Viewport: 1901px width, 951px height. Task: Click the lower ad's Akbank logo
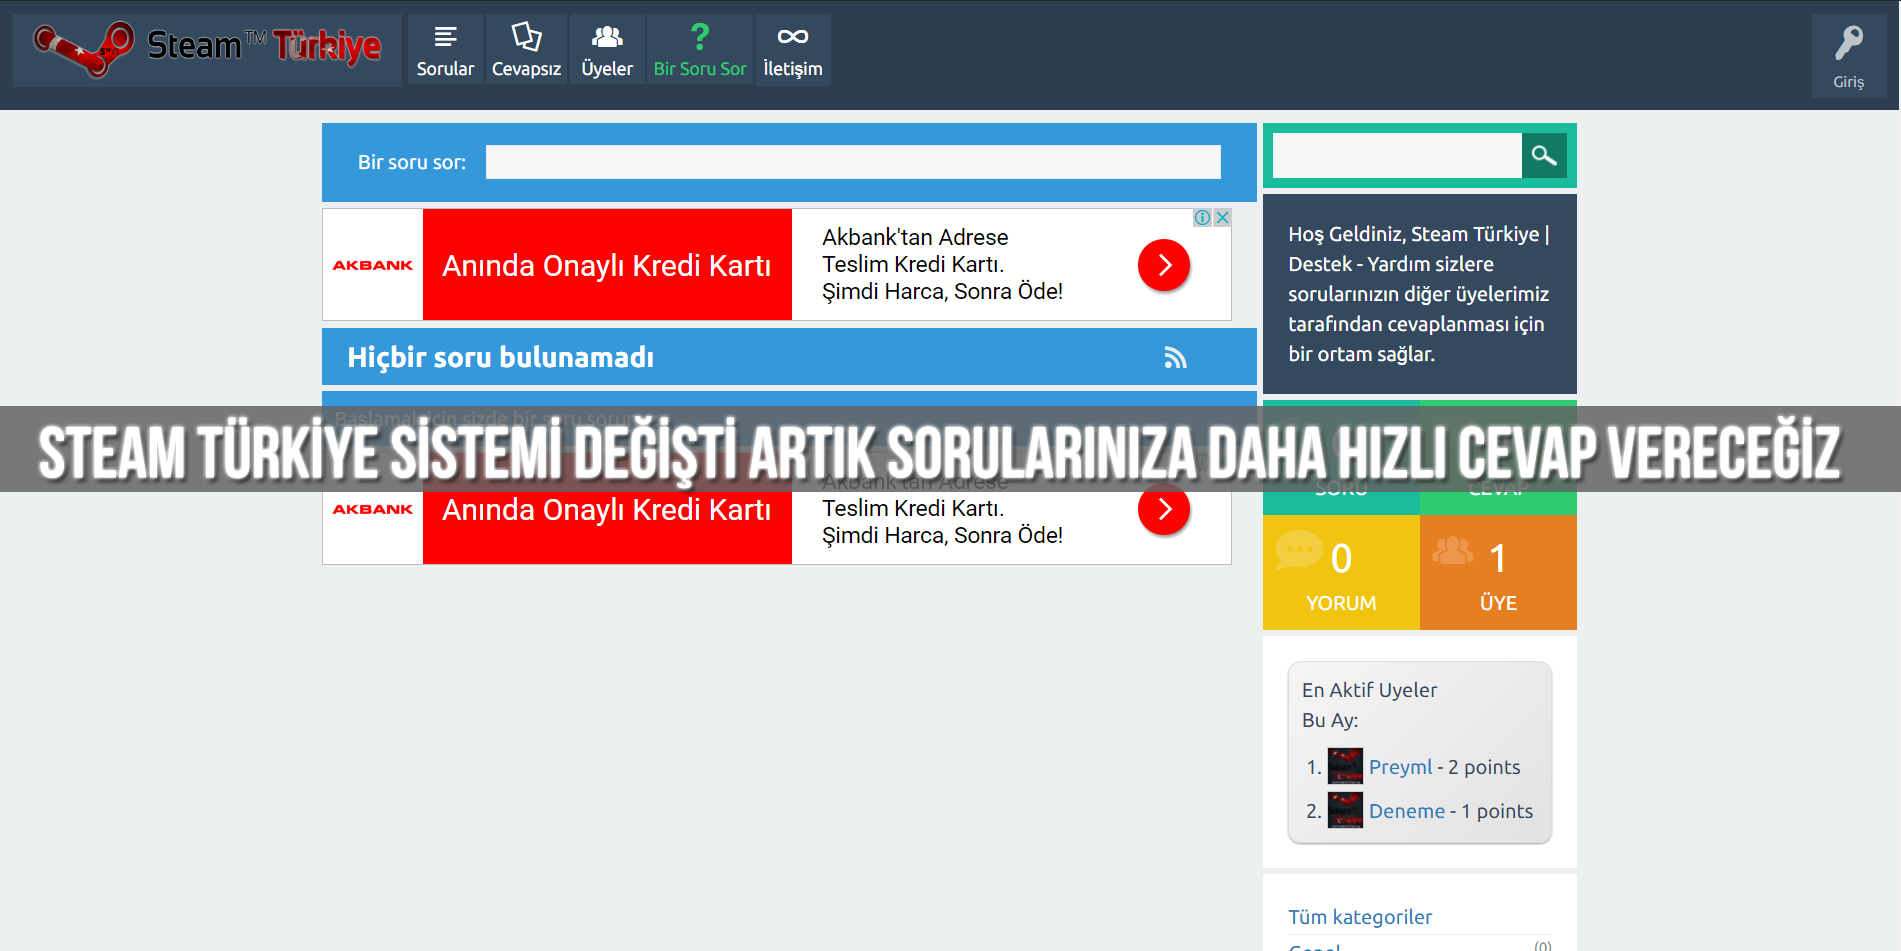[373, 509]
